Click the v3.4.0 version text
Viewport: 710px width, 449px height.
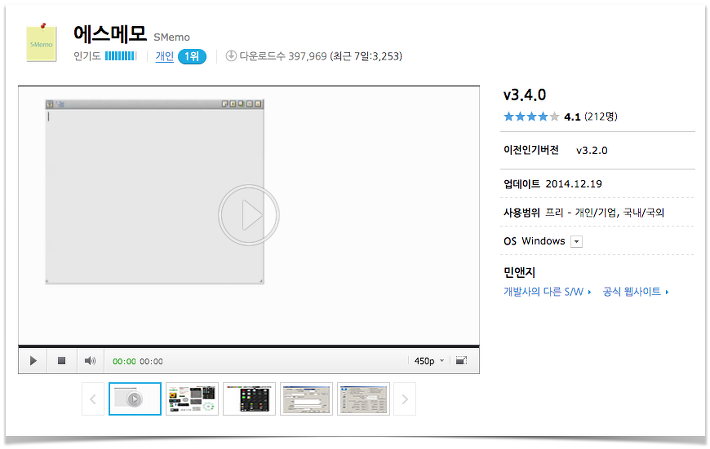pos(525,95)
